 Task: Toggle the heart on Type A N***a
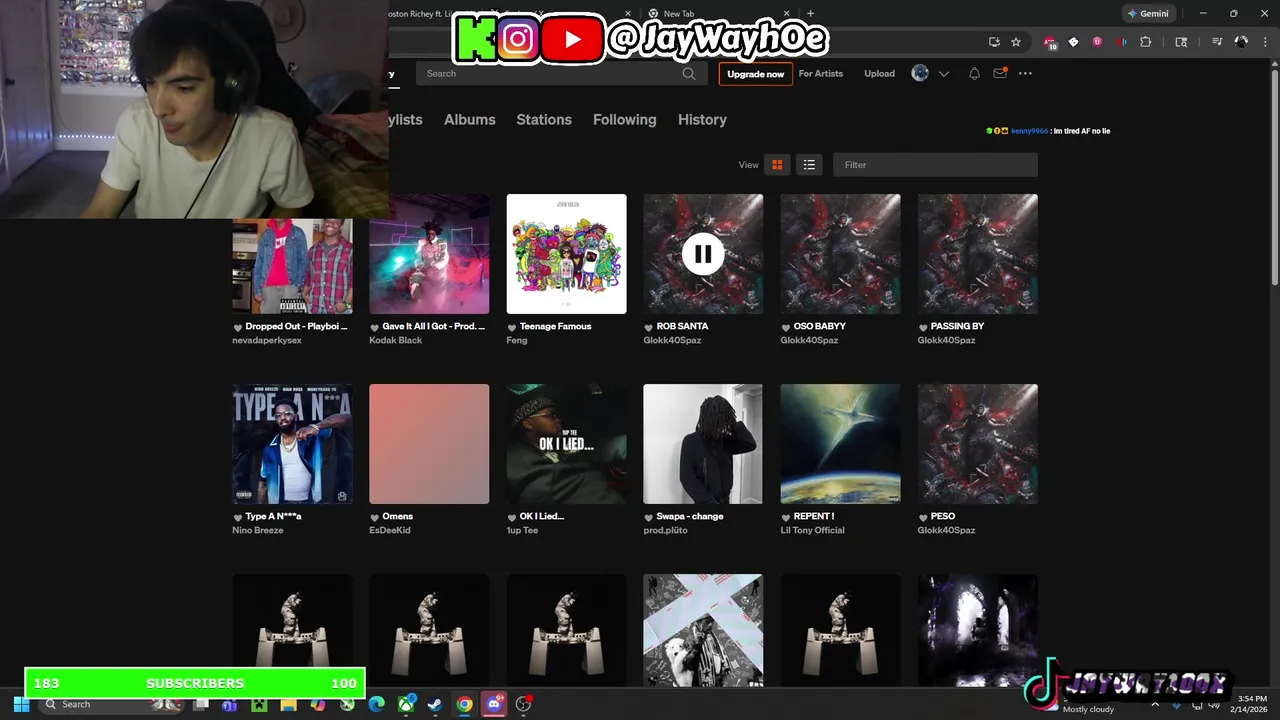(238, 517)
